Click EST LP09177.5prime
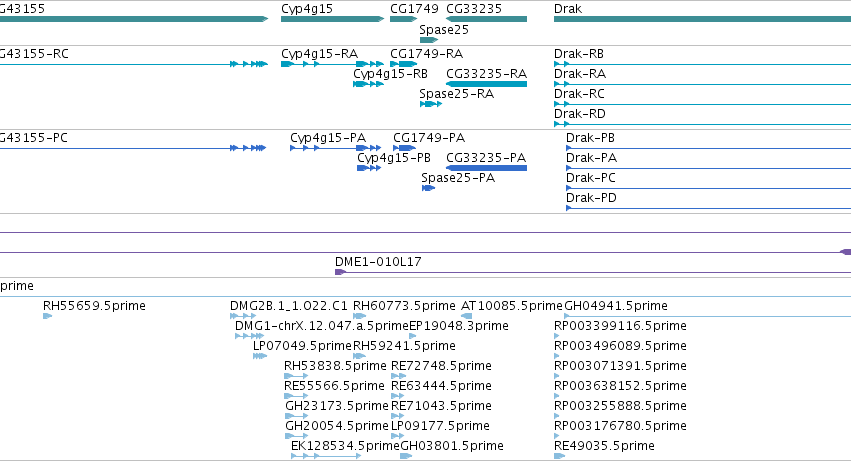The image size is (851, 461). (x=440, y=426)
